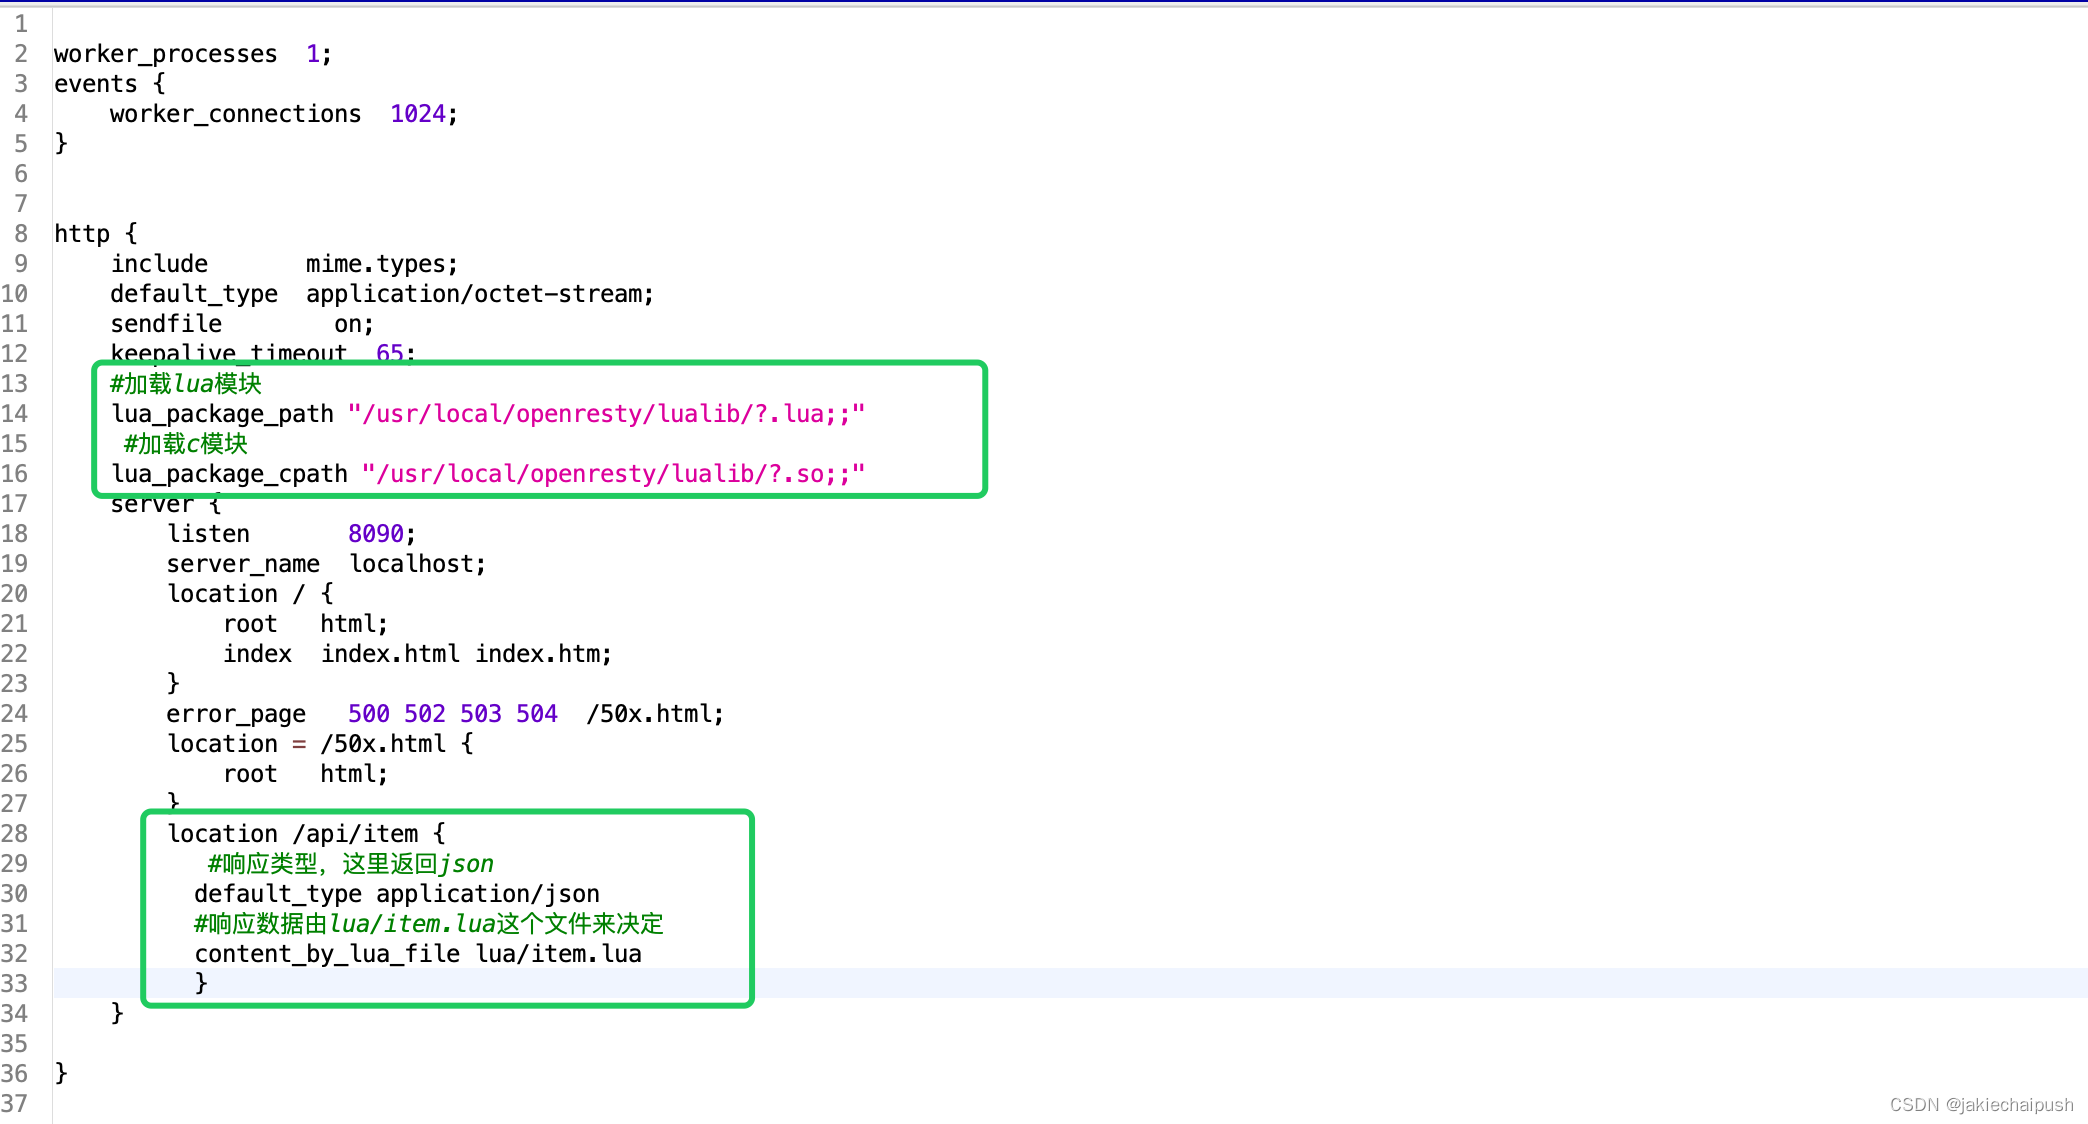Click the worker_connections directive
The image size is (2088, 1124).
point(235,114)
